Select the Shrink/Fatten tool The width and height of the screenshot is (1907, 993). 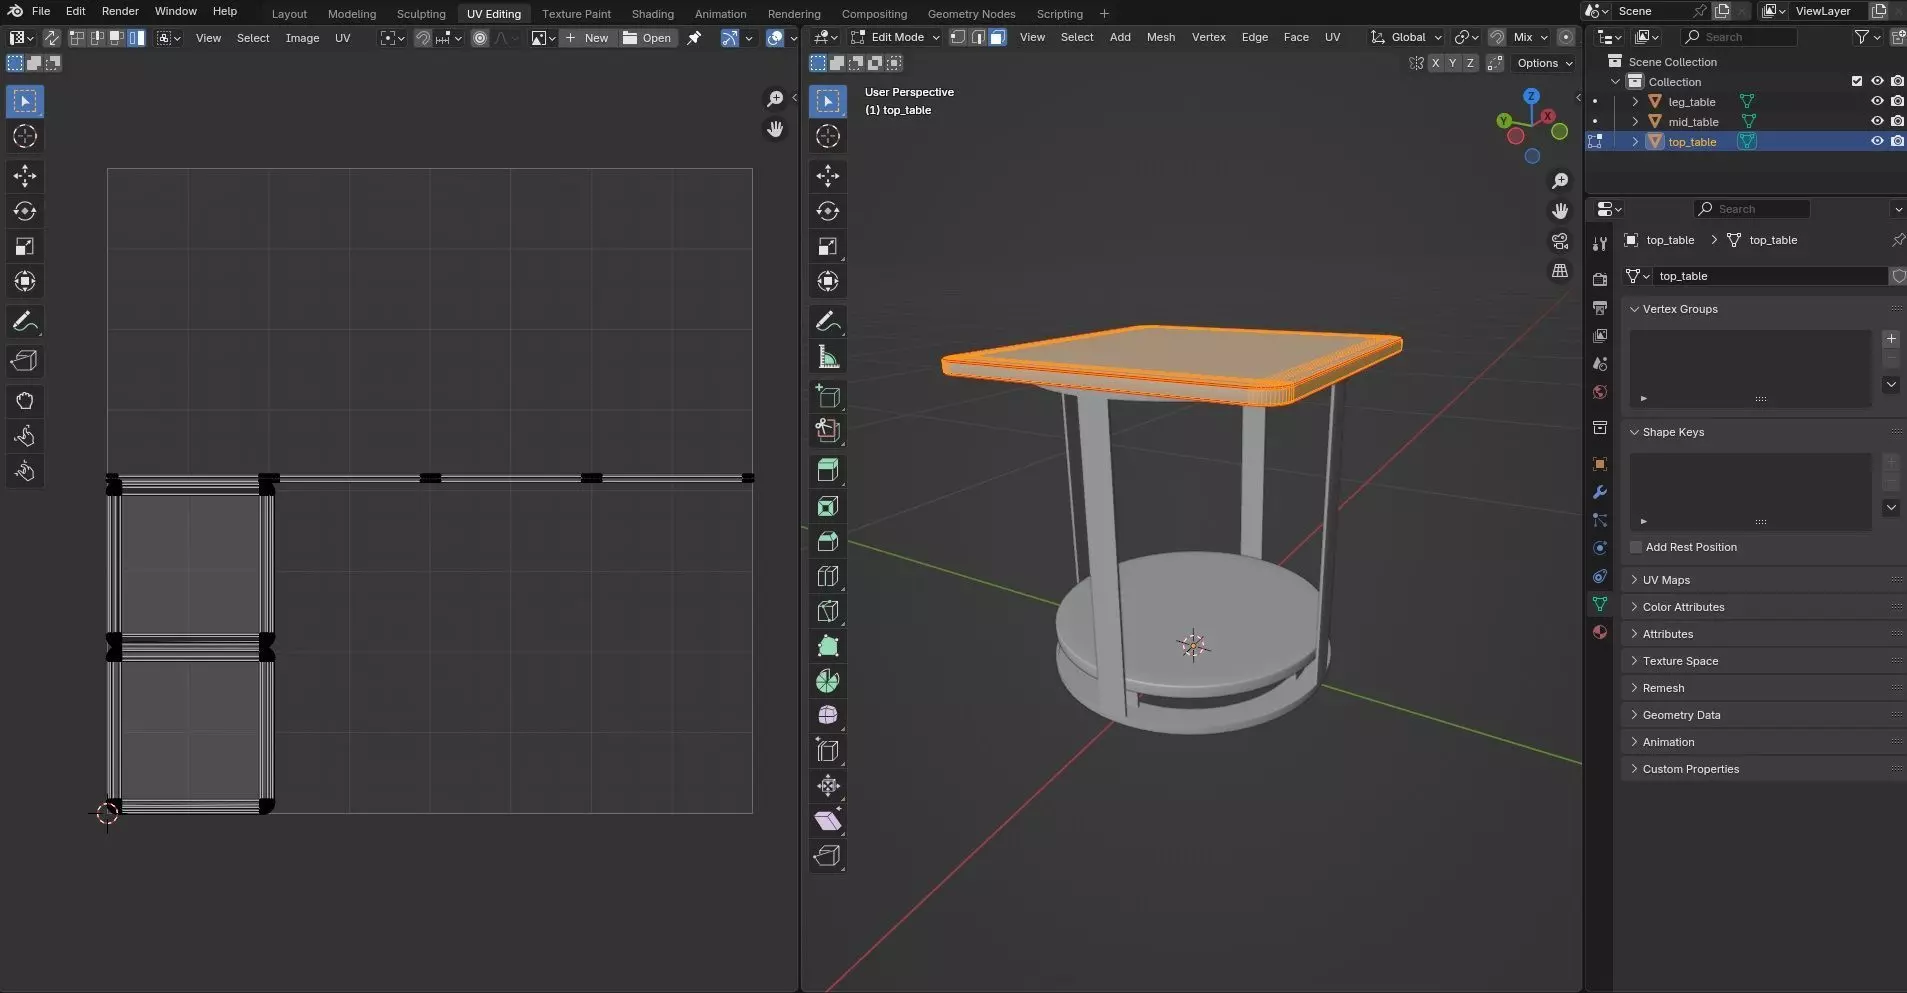coord(828,786)
